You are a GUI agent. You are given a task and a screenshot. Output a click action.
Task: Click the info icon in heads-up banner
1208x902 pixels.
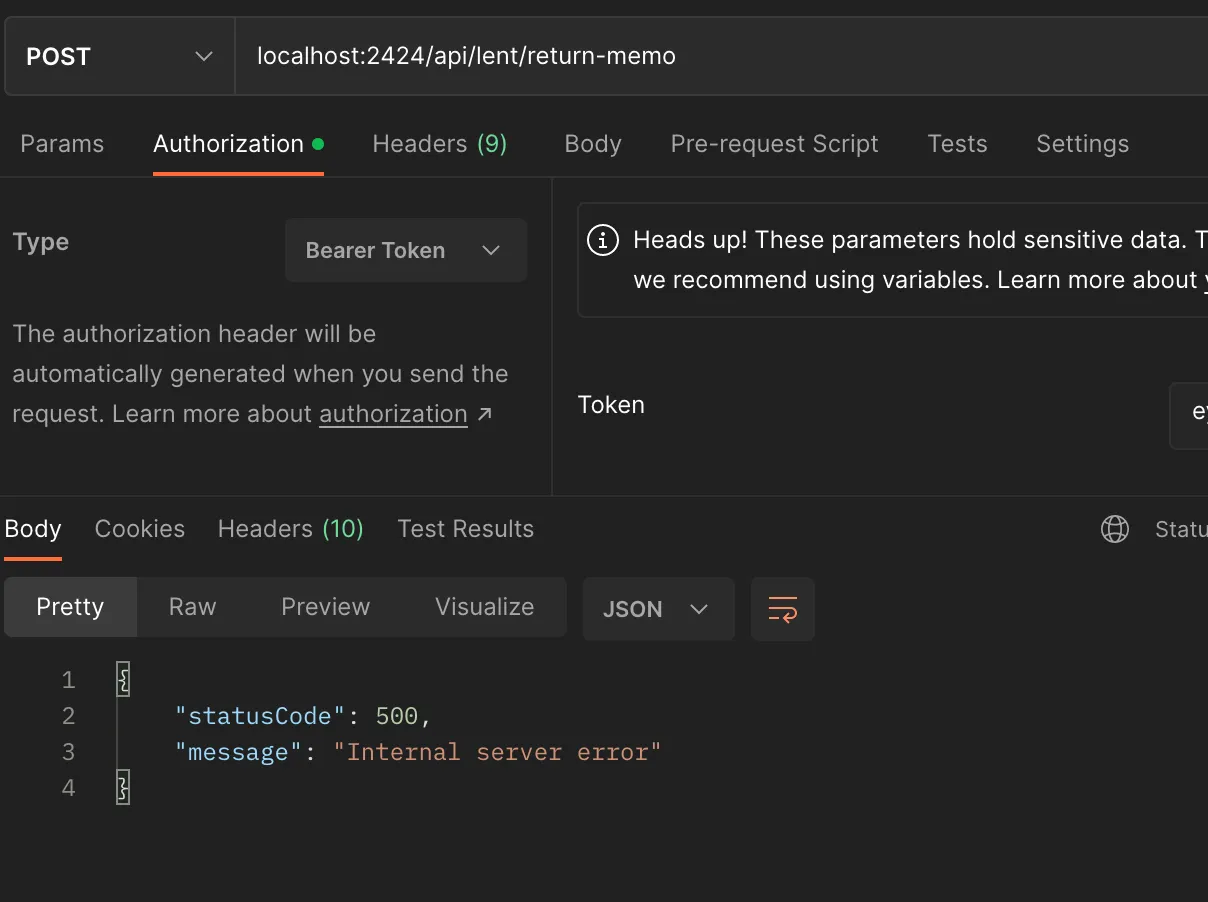[602, 240]
